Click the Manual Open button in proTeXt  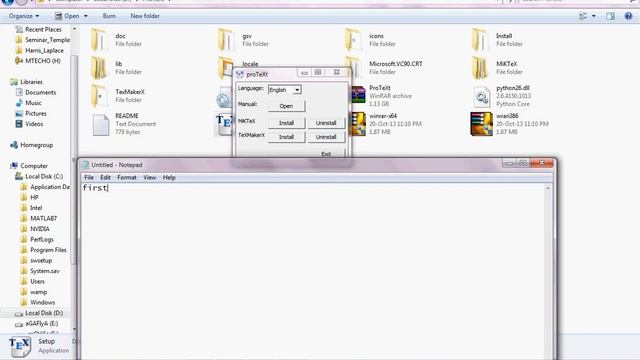click(x=286, y=106)
